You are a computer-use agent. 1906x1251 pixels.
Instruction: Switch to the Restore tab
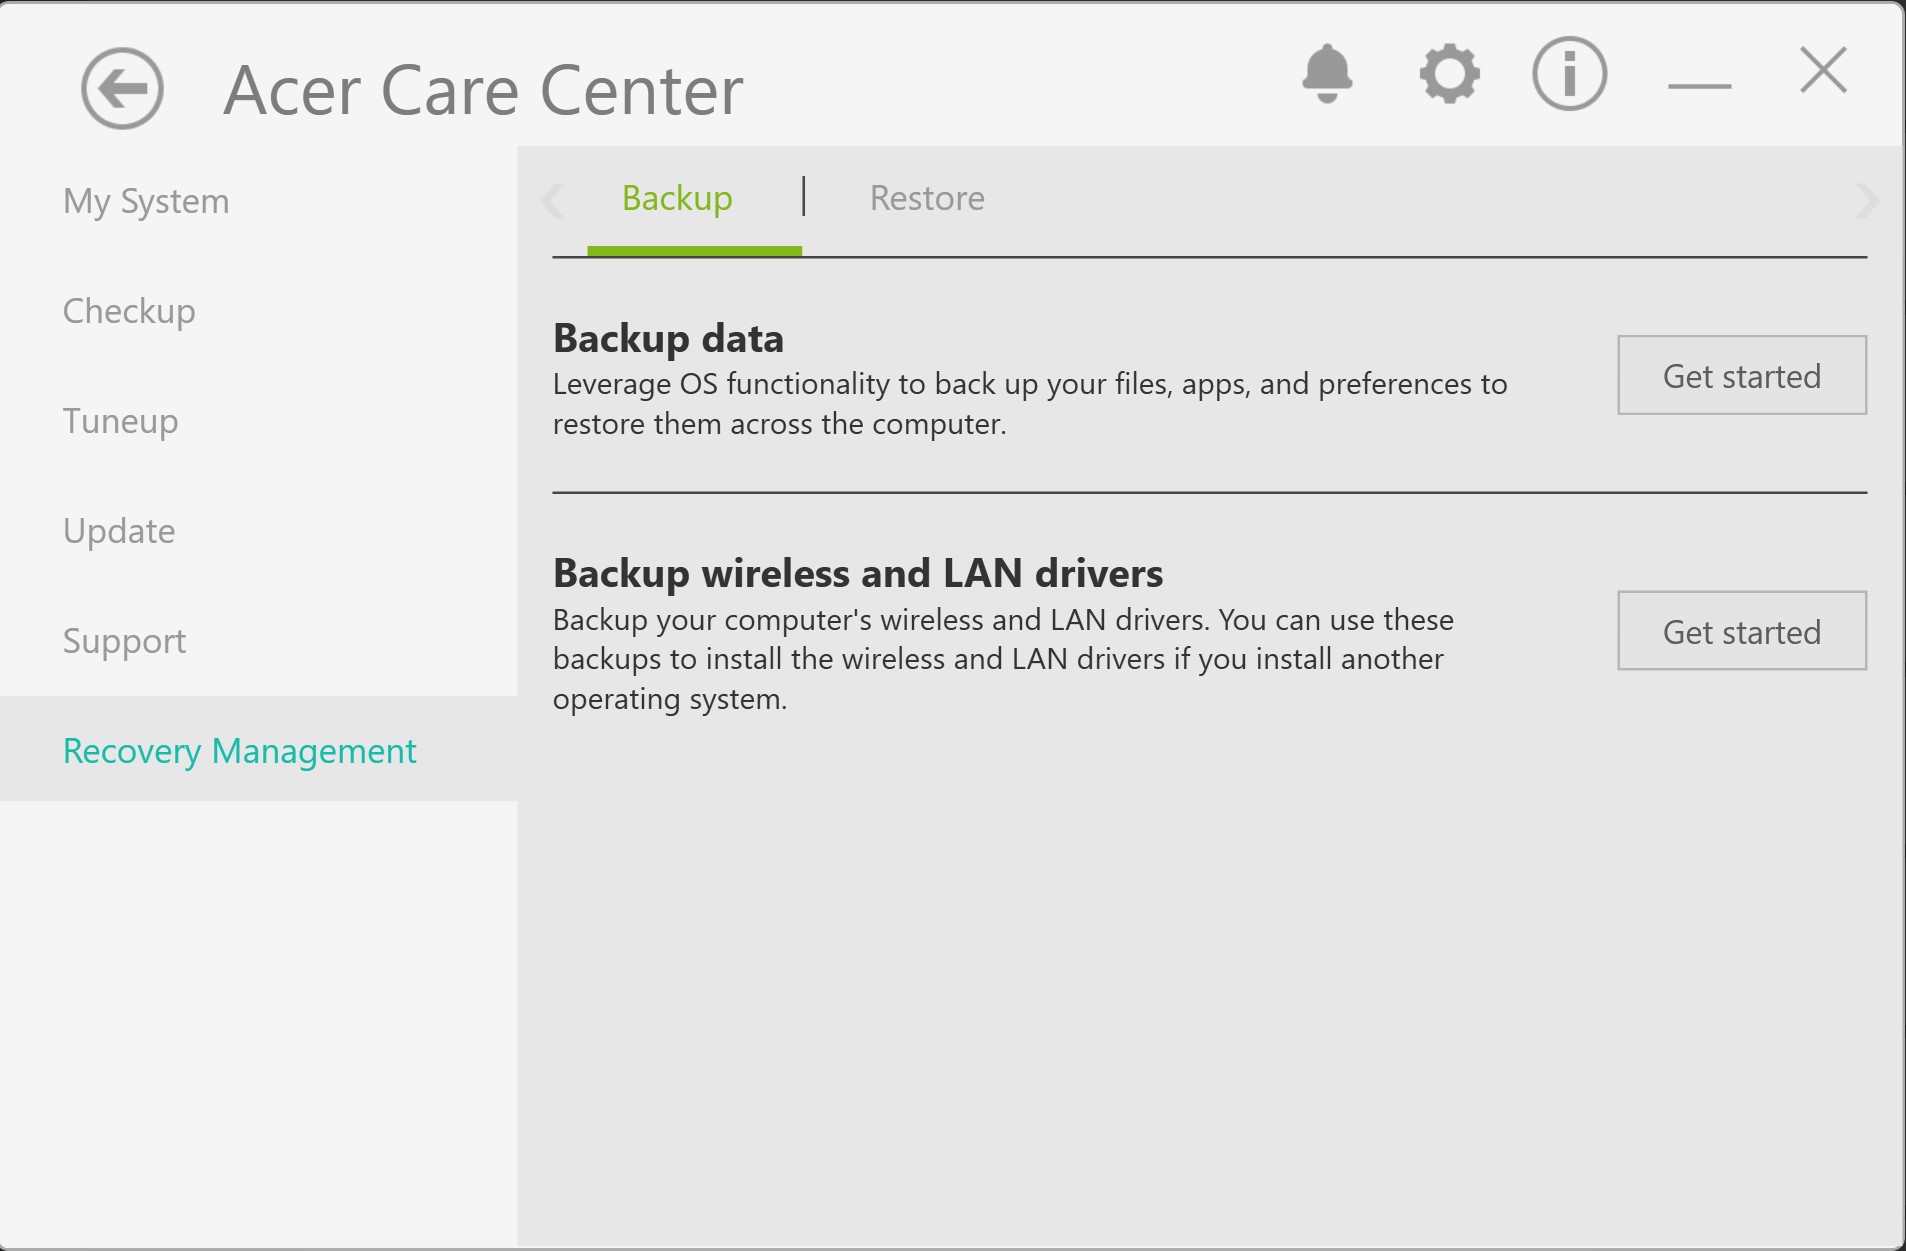pyautogui.click(x=926, y=198)
